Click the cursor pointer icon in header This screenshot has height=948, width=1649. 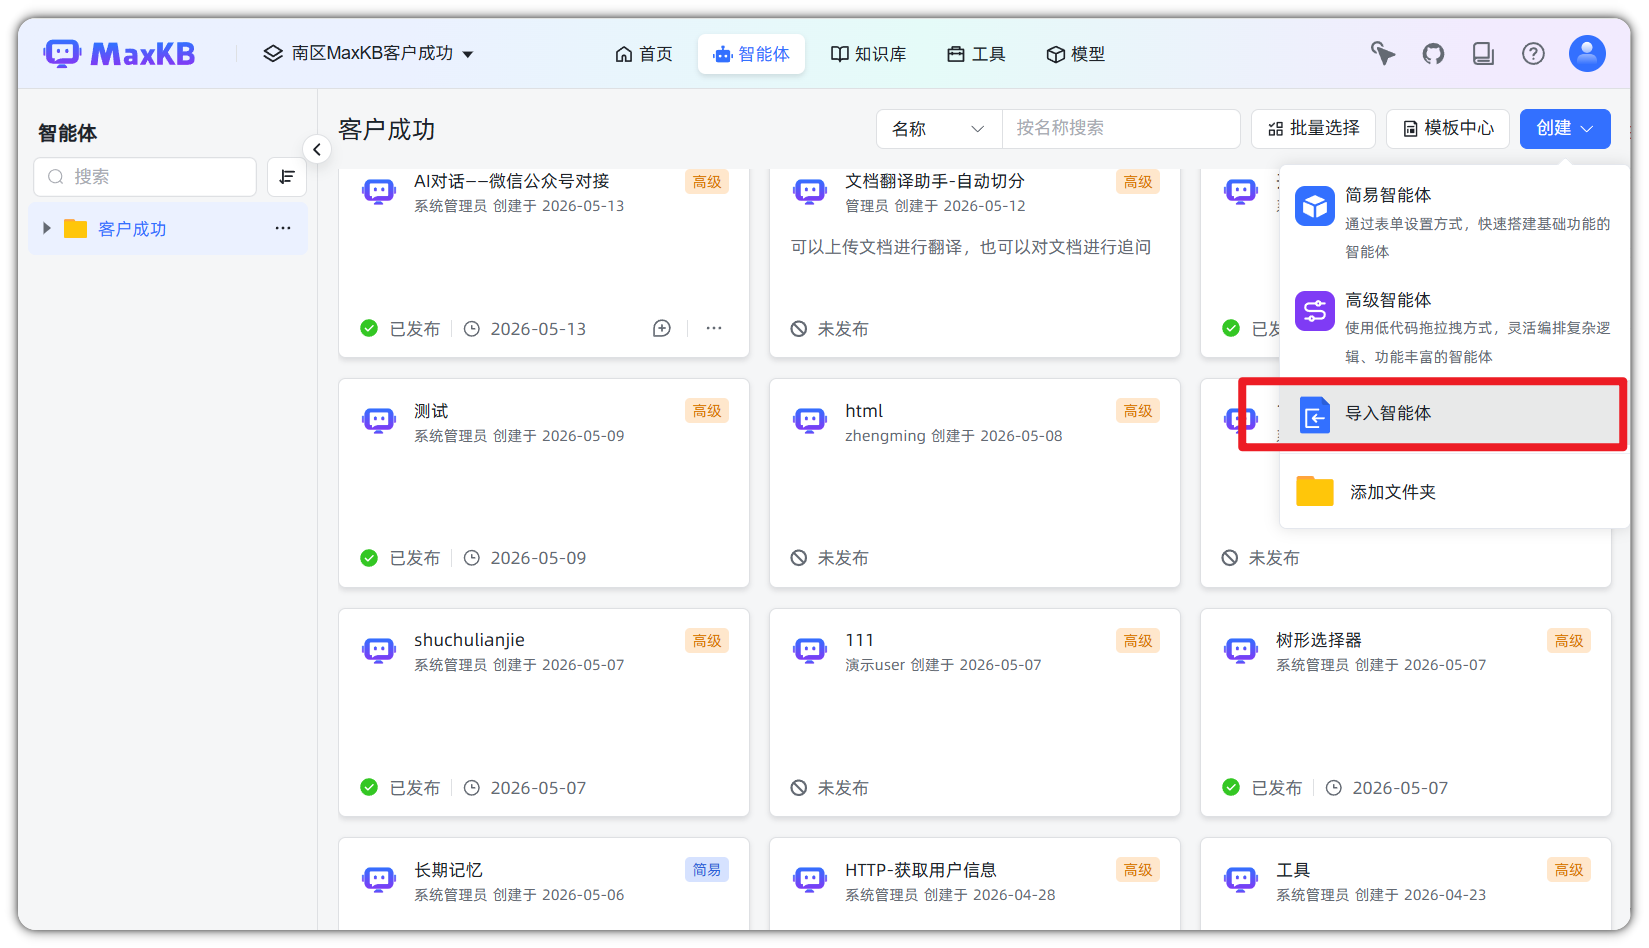click(1383, 54)
